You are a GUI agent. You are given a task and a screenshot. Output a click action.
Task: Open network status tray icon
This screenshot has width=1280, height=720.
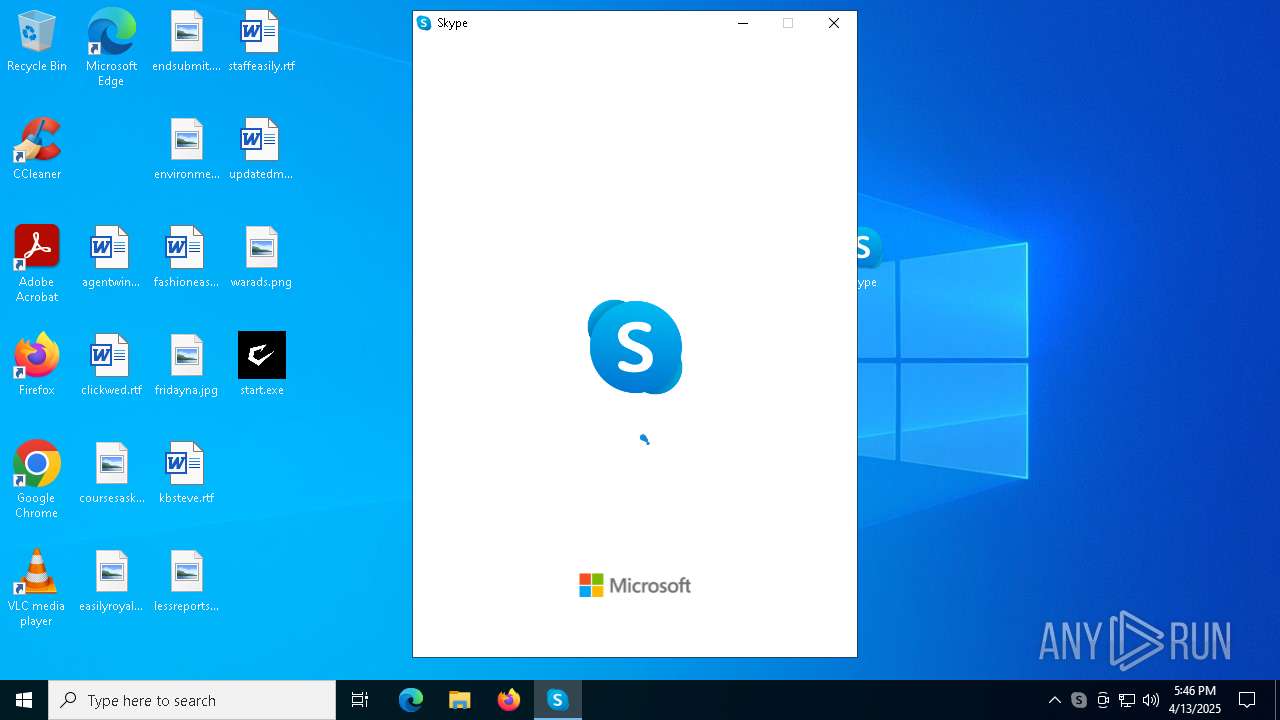point(1127,700)
